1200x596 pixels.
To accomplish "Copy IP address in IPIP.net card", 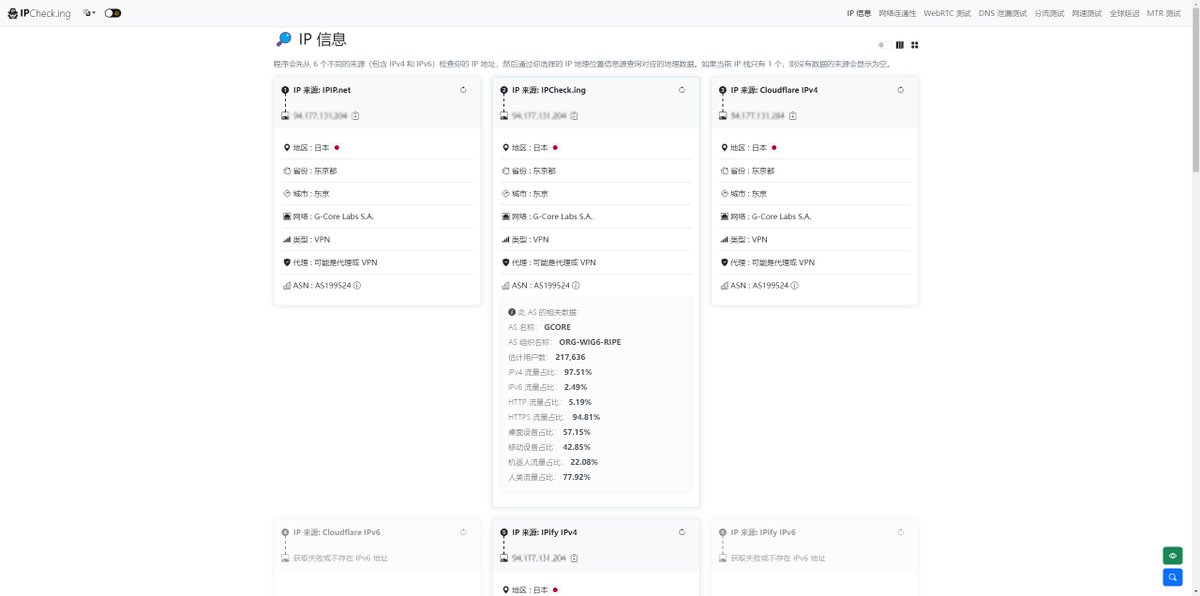I will point(356,115).
